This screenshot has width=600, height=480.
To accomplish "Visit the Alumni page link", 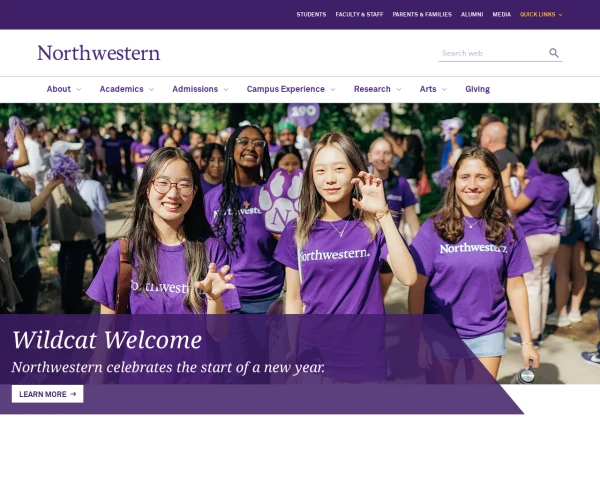I will [x=472, y=15].
